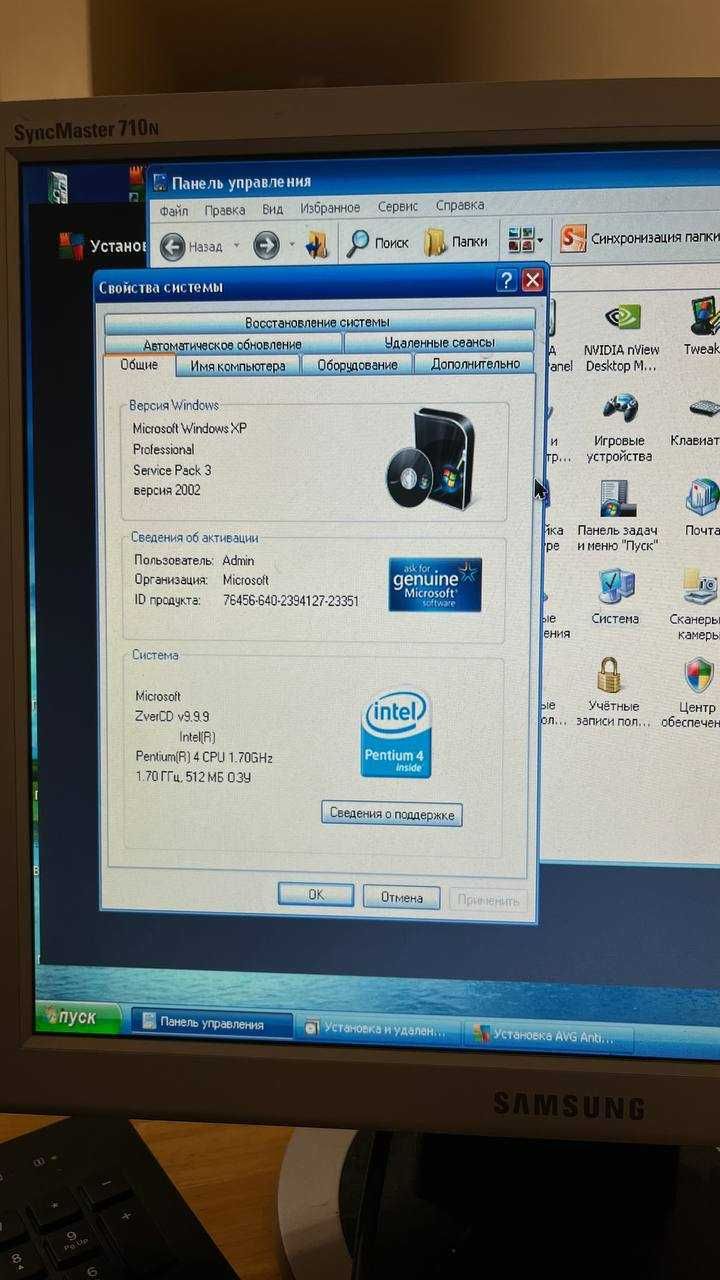Open the Избранное menu
Image resolution: width=720 pixels, height=1280 pixels.
click(x=330, y=208)
